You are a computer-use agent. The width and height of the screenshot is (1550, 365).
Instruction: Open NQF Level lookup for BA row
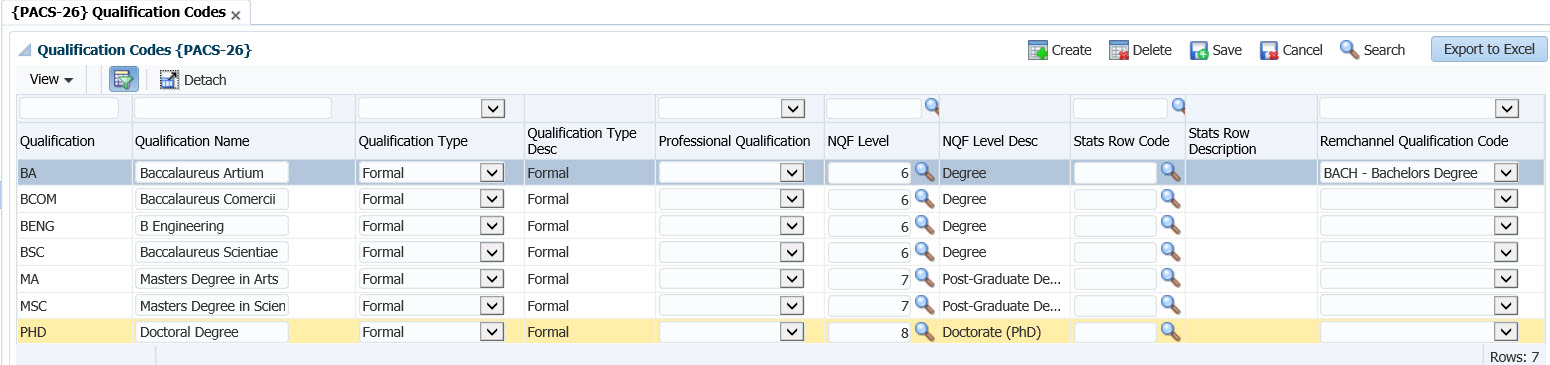point(925,172)
